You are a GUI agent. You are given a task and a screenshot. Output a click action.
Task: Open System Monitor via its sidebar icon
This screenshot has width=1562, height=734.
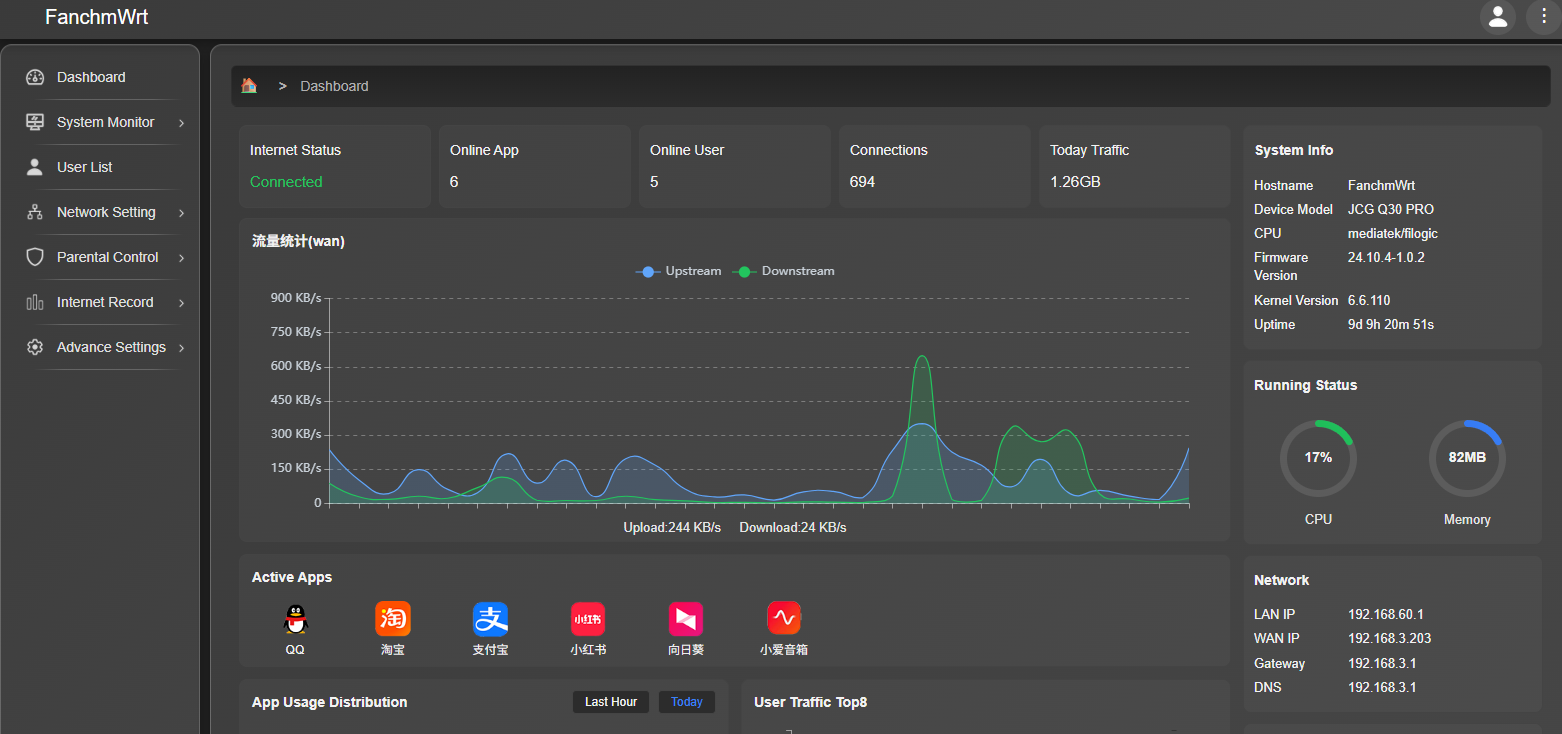click(35, 121)
